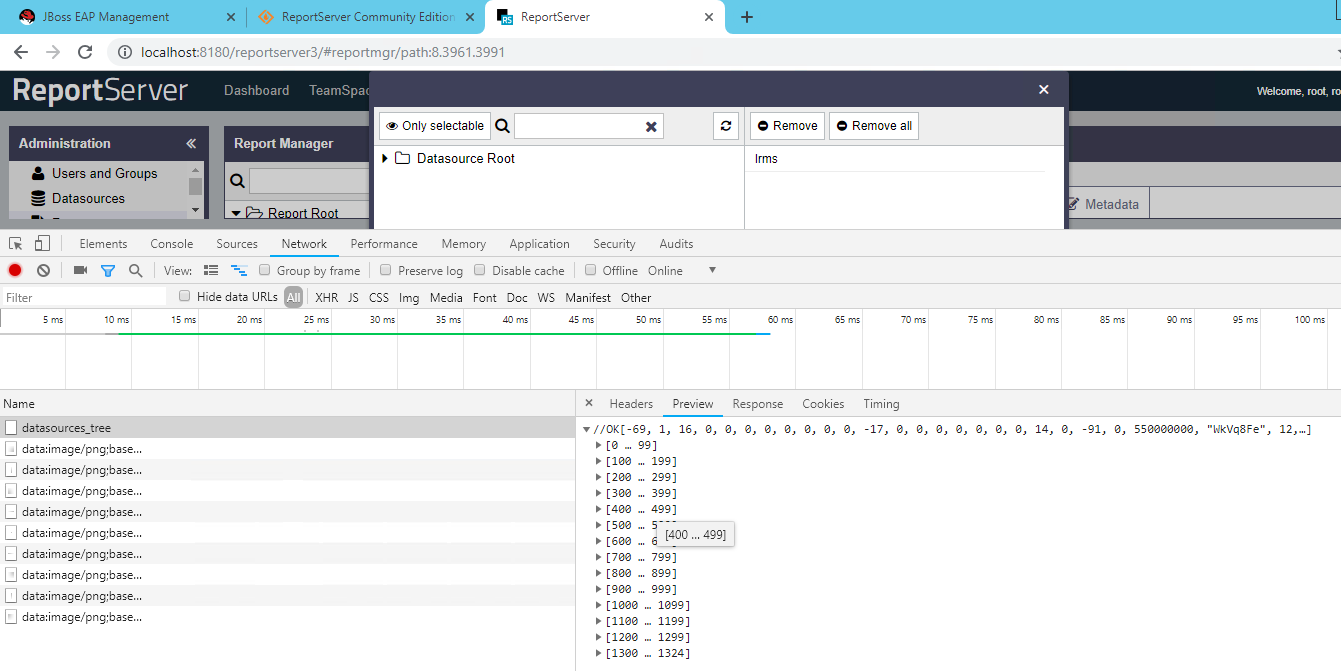Screen dimensions: 1341x671
Task: Expand the [100 … 199] array range
Action: point(598,461)
